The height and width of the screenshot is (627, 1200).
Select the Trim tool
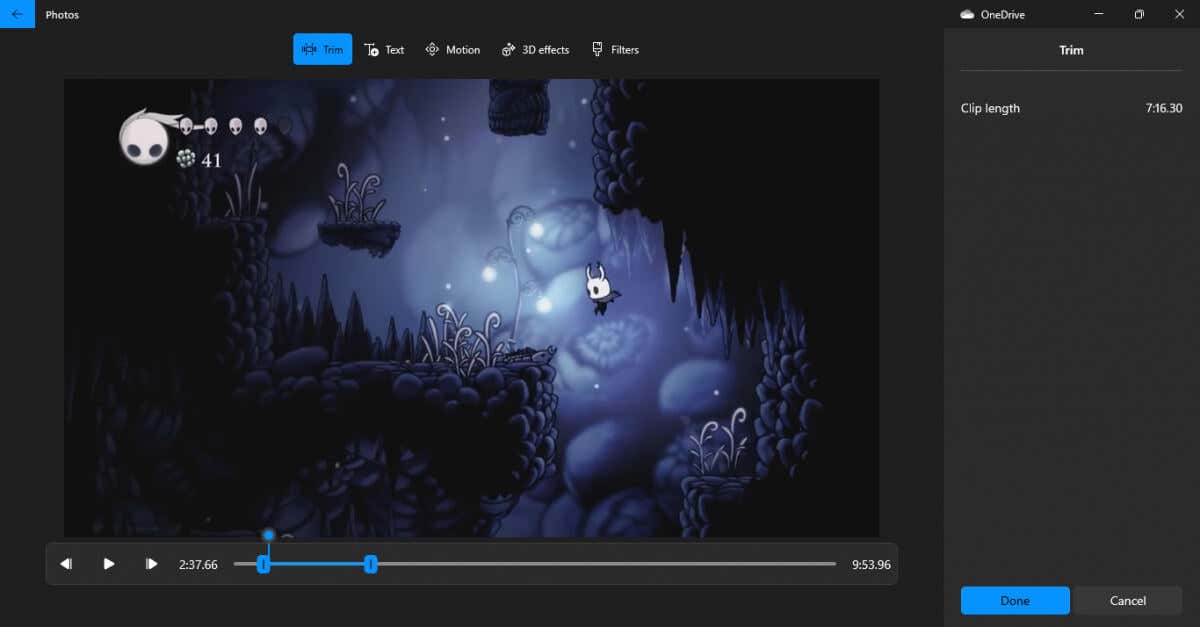pos(322,49)
